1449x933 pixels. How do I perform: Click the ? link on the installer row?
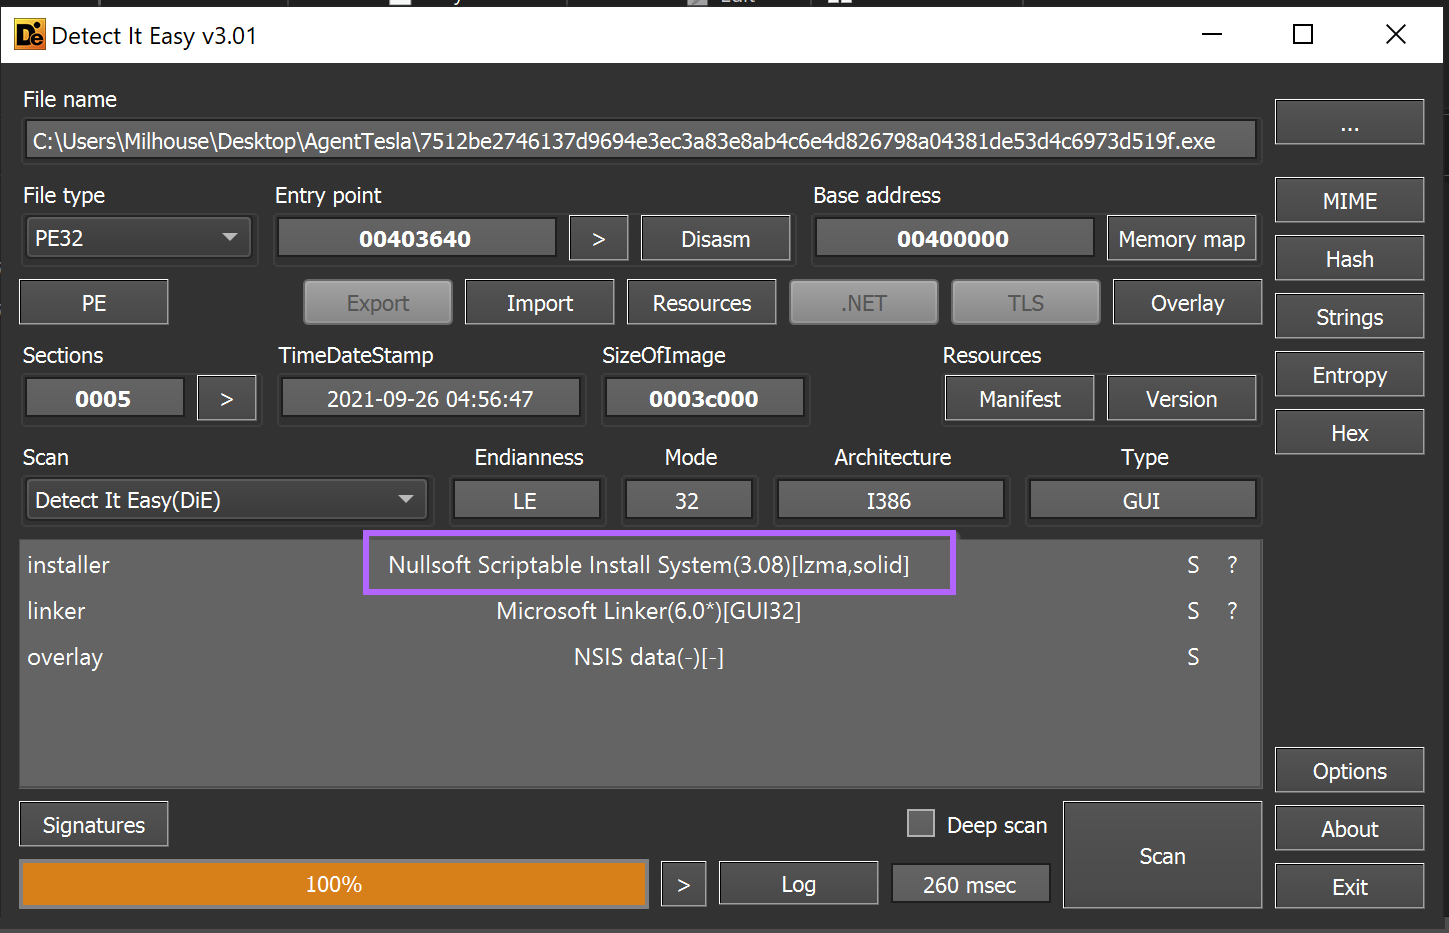[1232, 564]
